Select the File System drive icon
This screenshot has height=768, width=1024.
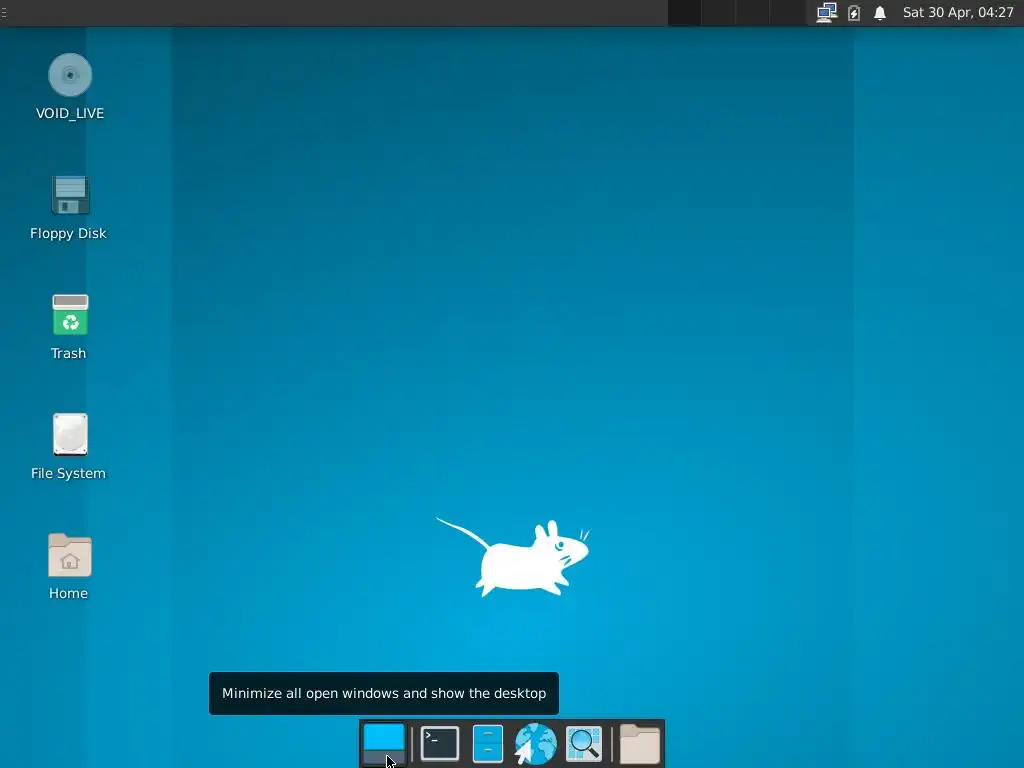[70, 434]
